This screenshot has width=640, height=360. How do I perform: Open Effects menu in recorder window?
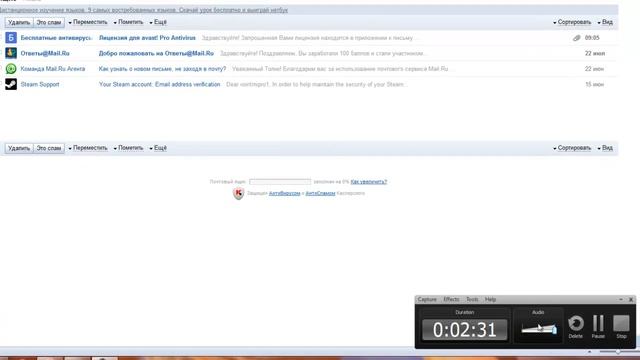(451, 299)
